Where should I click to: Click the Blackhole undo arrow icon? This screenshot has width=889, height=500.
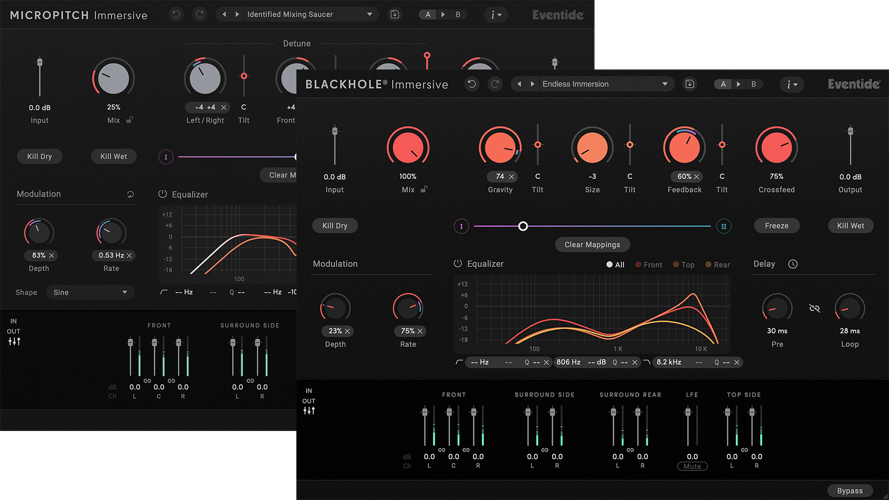[x=472, y=85]
